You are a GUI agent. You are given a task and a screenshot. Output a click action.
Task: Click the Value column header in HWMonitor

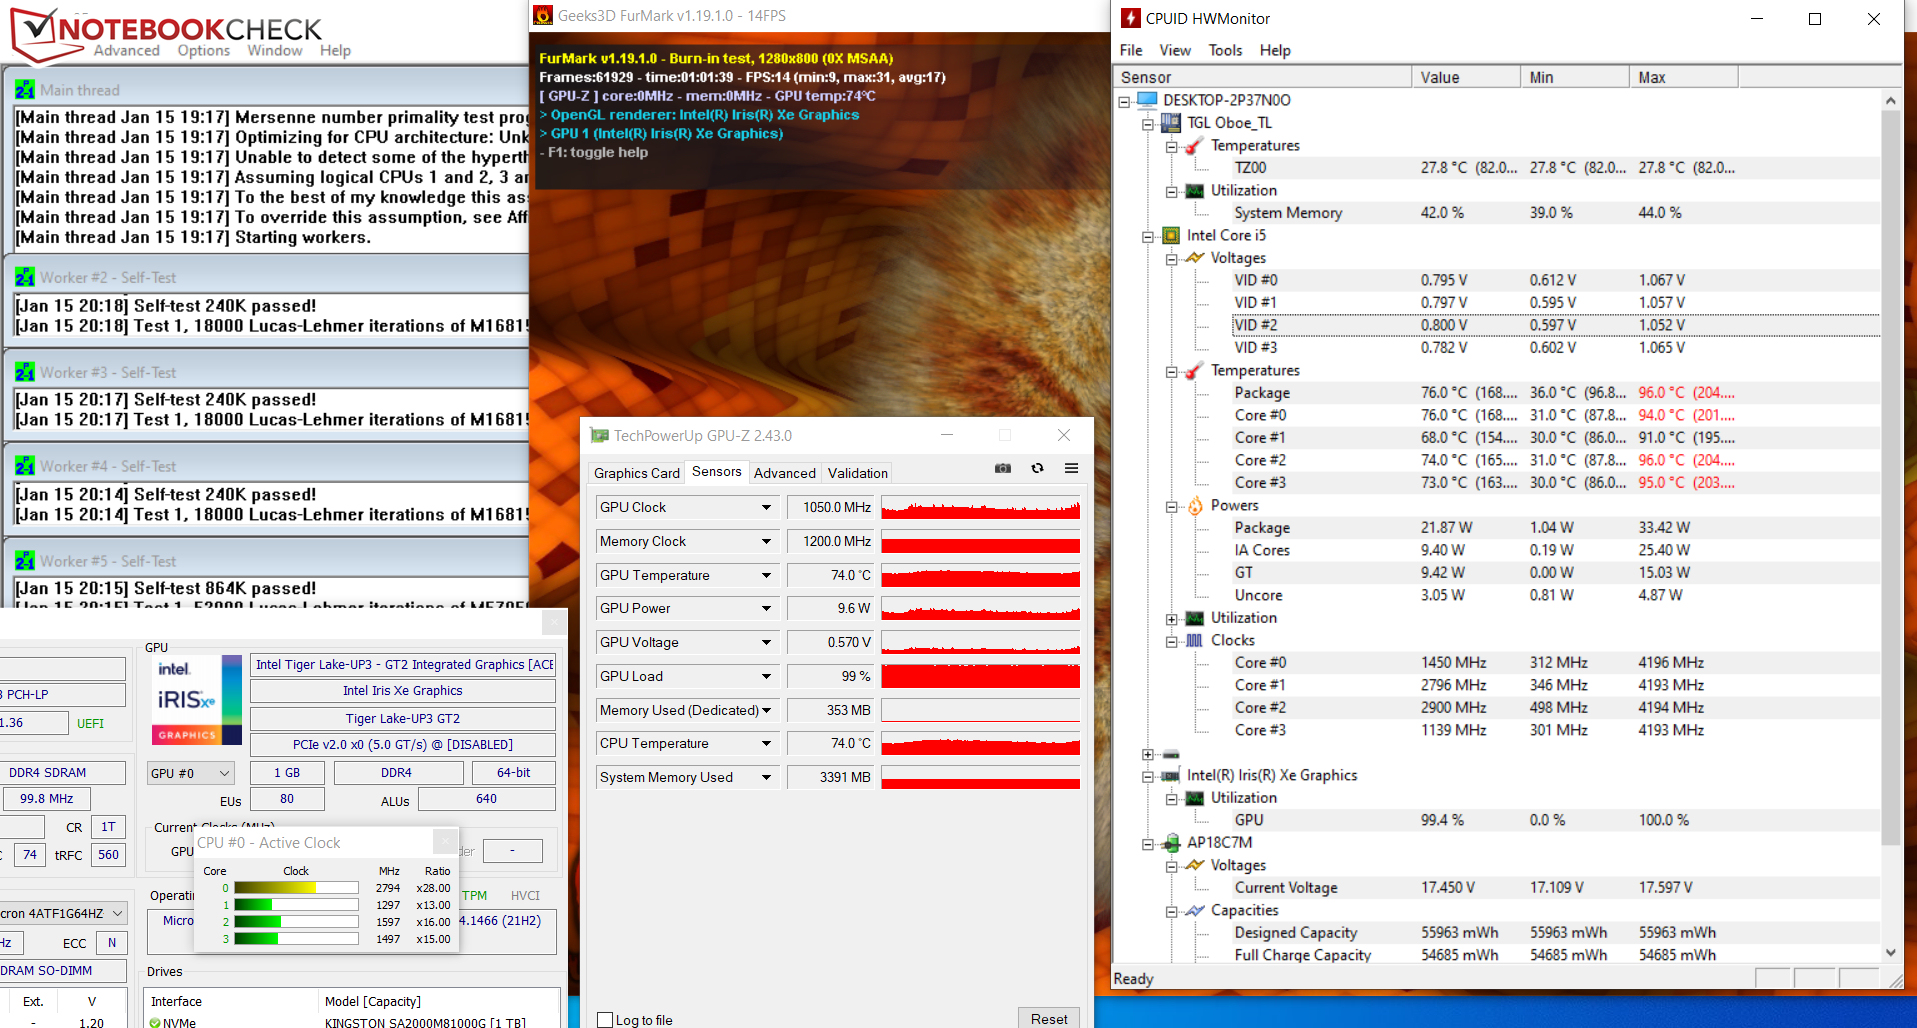(x=1466, y=77)
